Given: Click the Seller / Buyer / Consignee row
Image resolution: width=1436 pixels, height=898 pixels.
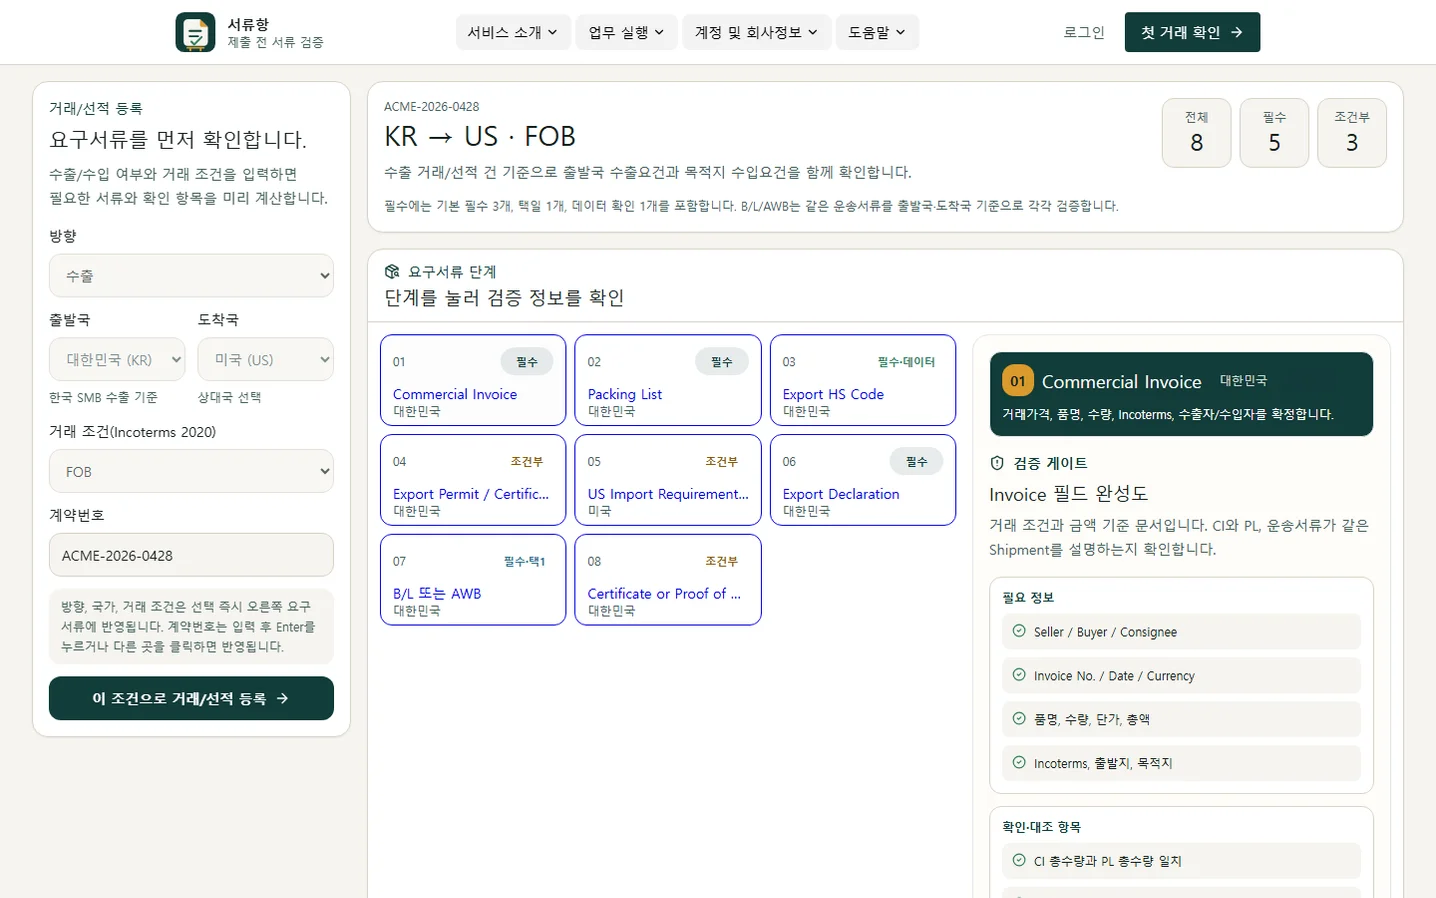Looking at the screenshot, I should [1181, 632].
